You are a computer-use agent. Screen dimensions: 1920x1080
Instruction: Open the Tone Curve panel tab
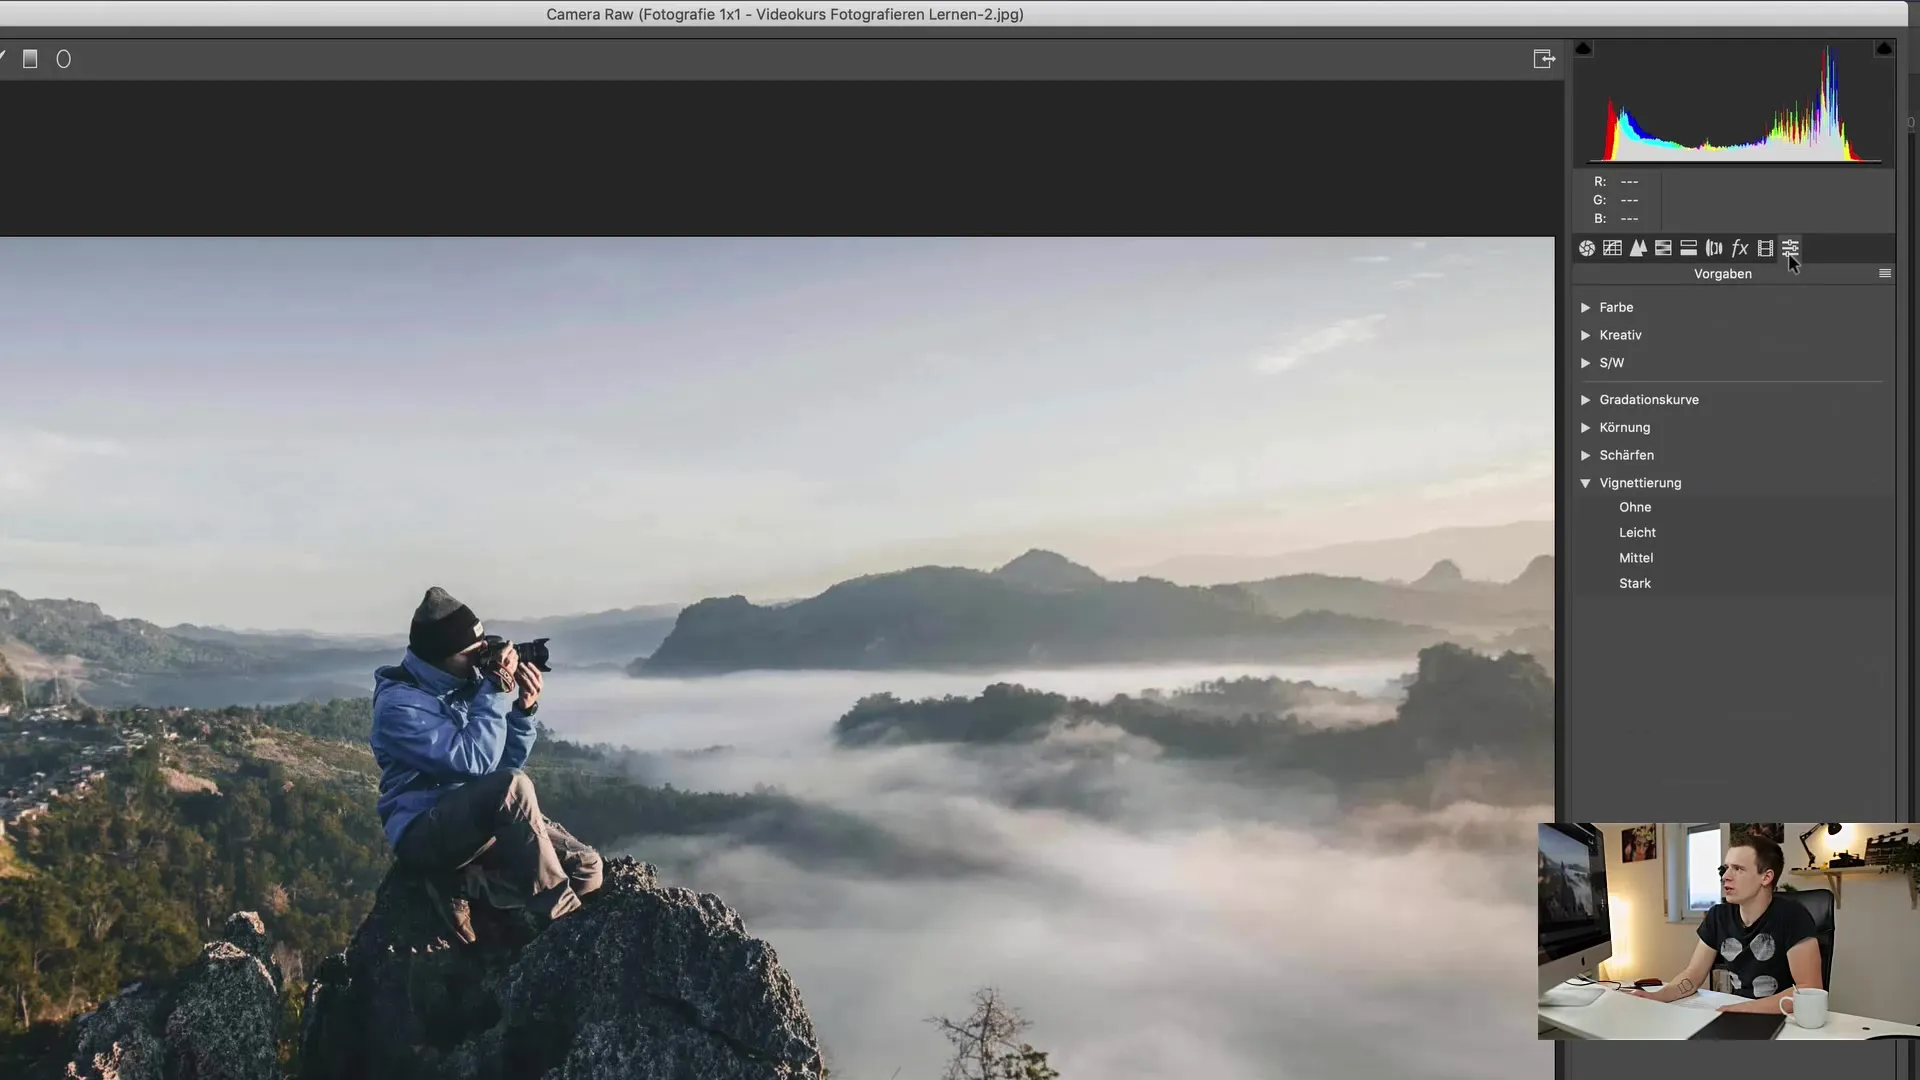coord(1612,248)
